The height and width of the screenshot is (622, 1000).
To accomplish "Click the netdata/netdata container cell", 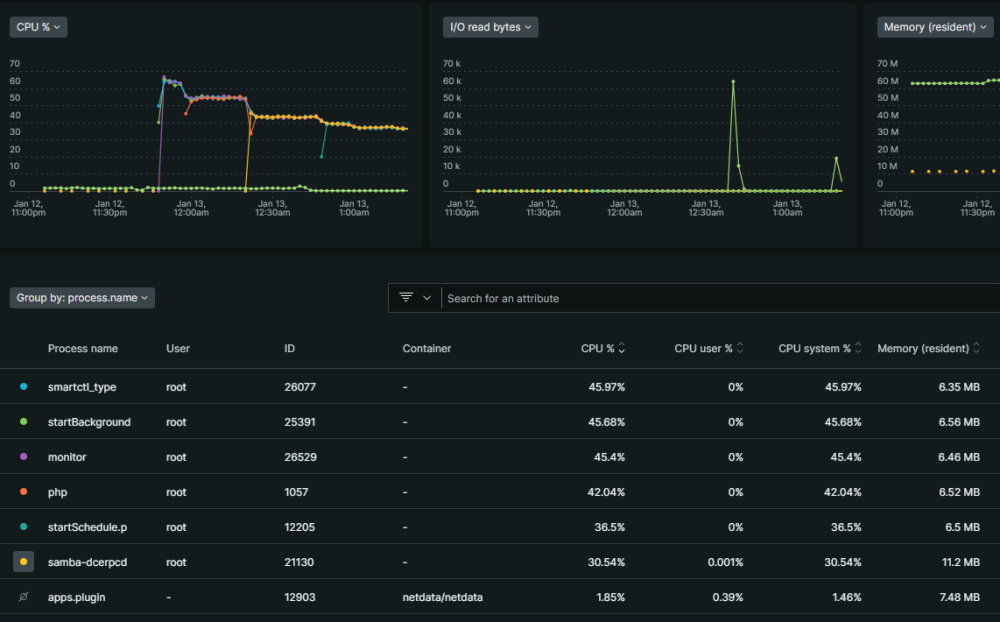I will [443, 597].
